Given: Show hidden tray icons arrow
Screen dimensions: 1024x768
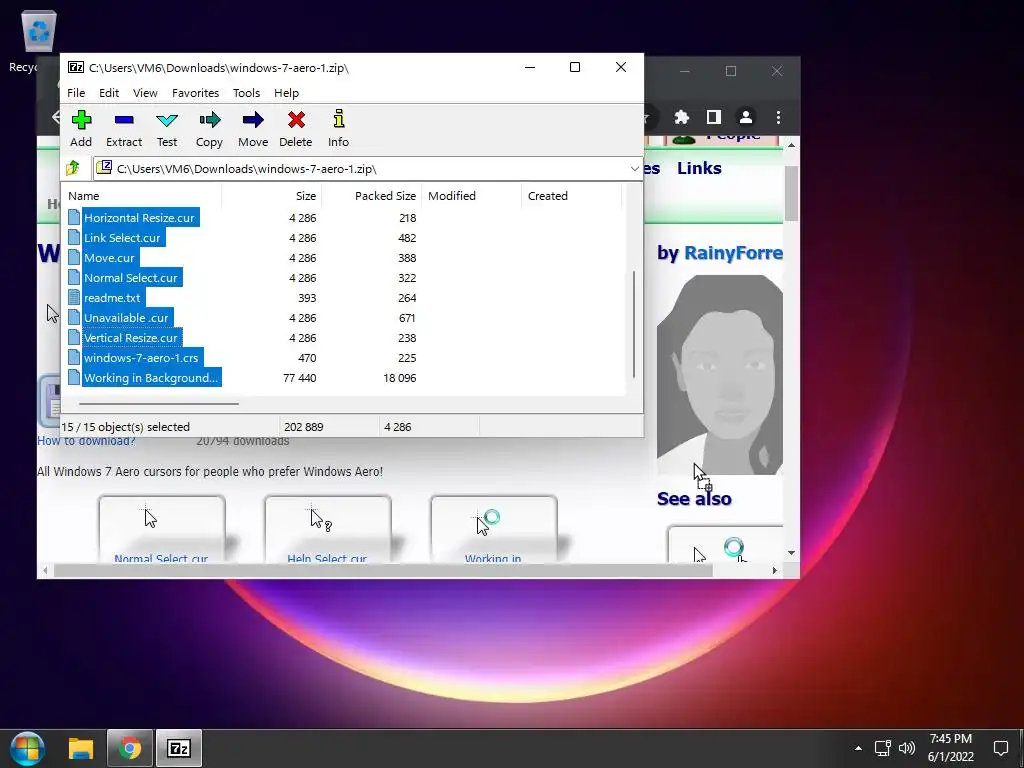Looking at the screenshot, I should (858, 748).
